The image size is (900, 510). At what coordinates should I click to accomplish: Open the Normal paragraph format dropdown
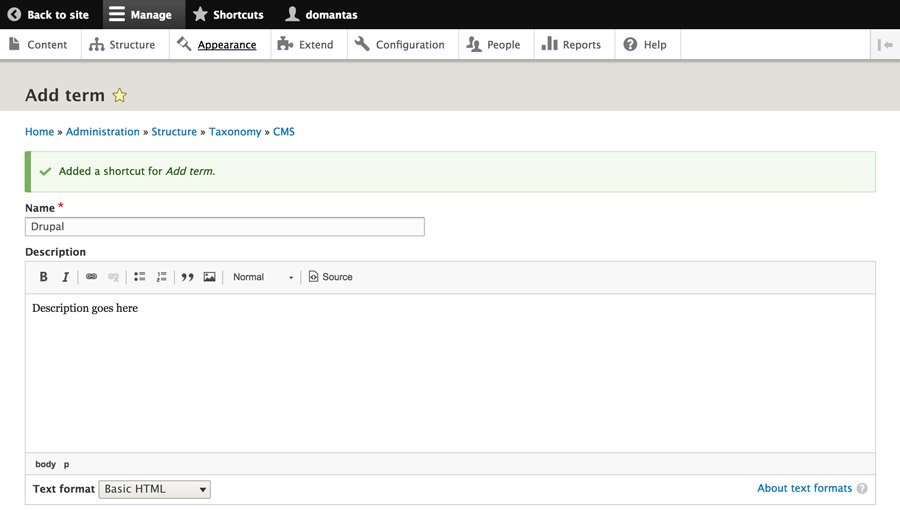point(263,277)
